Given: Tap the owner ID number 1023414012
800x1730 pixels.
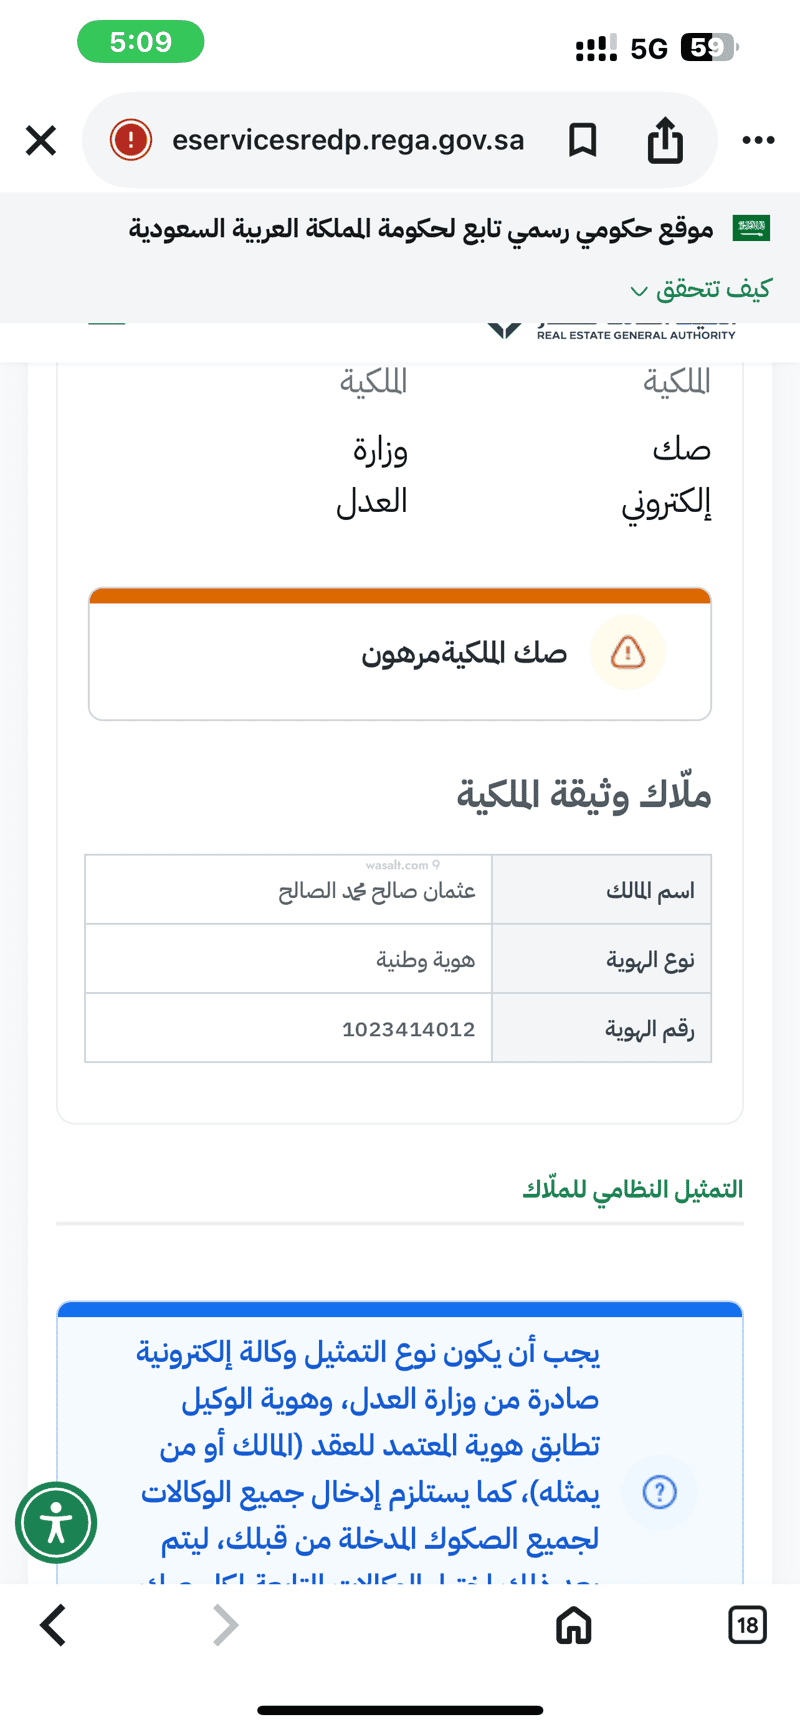Looking at the screenshot, I should click(x=408, y=1029).
